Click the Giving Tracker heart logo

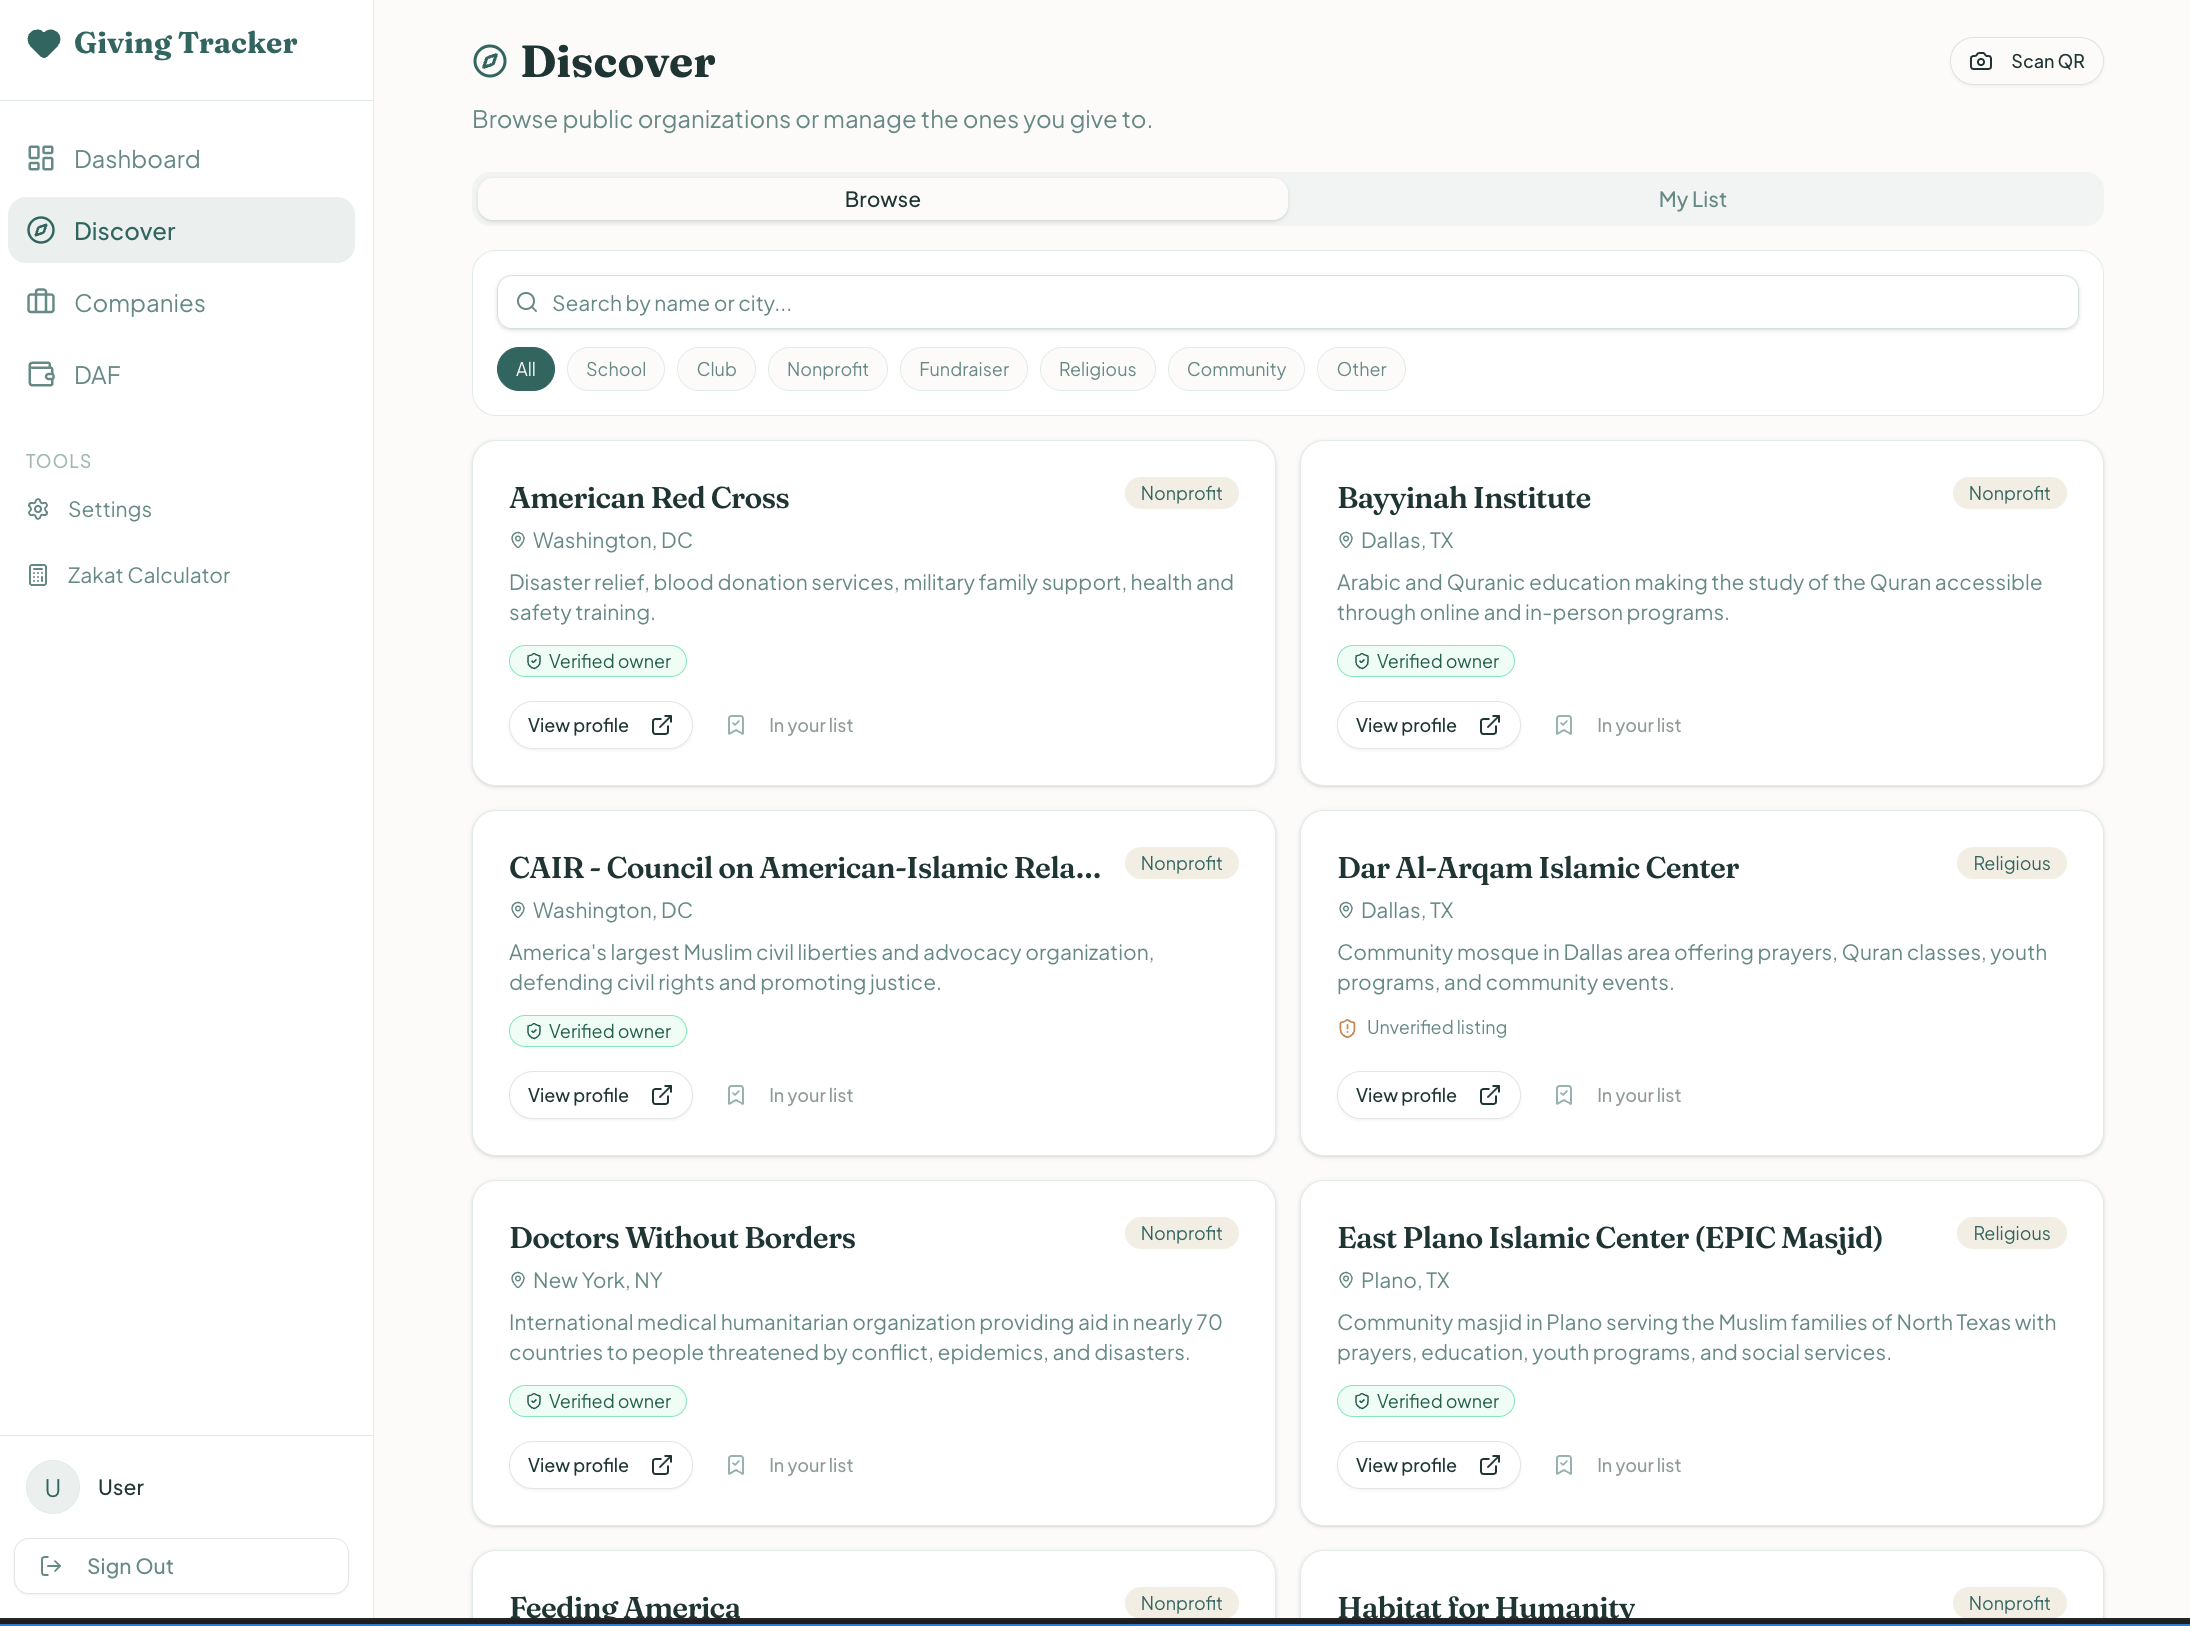[x=43, y=43]
